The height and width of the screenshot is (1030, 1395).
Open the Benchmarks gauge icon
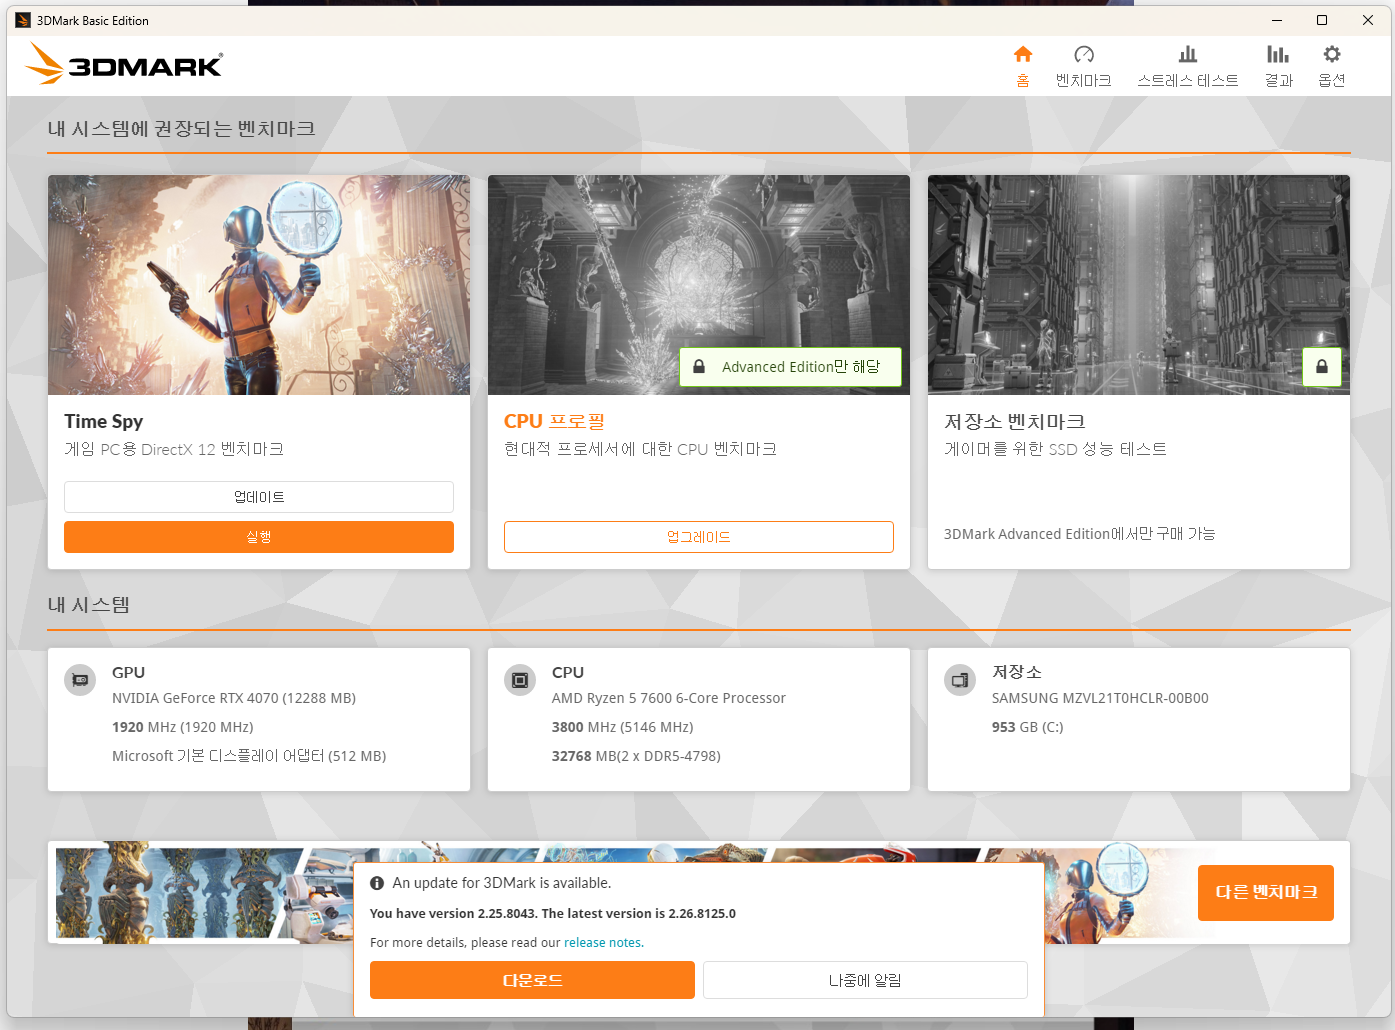pos(1084,54)
